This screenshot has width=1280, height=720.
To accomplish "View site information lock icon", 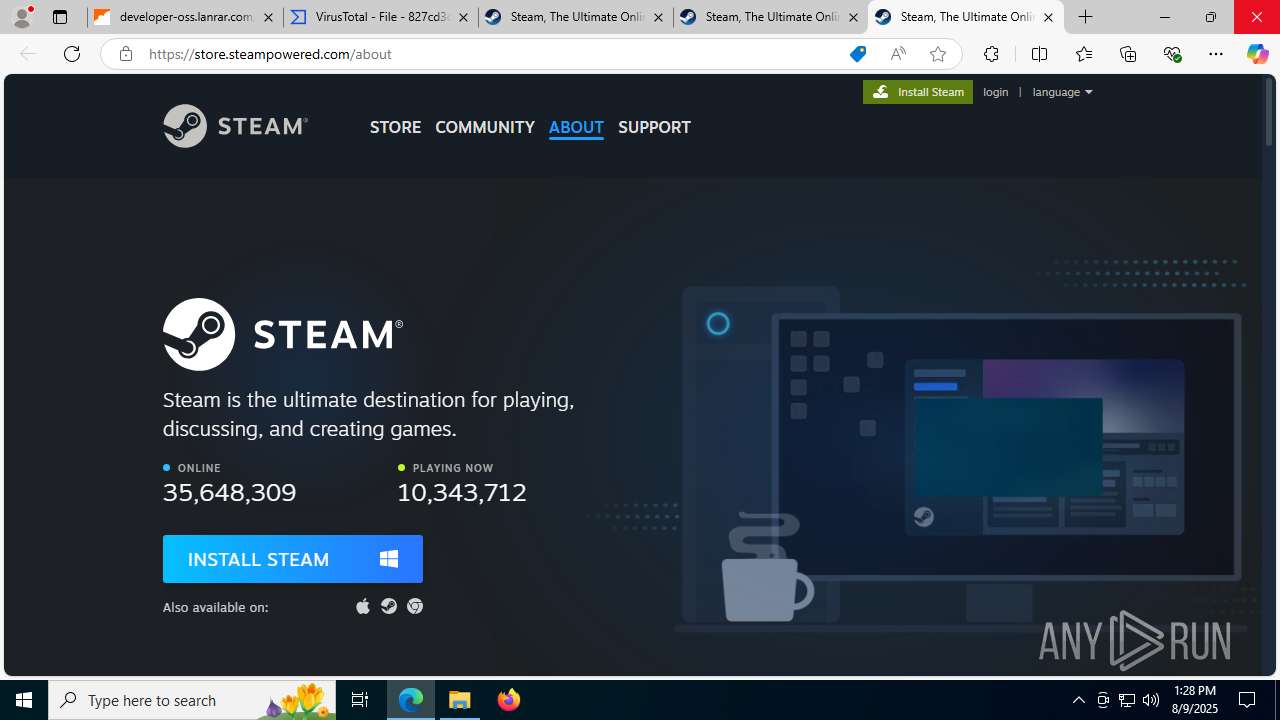I will coord(125,54).
